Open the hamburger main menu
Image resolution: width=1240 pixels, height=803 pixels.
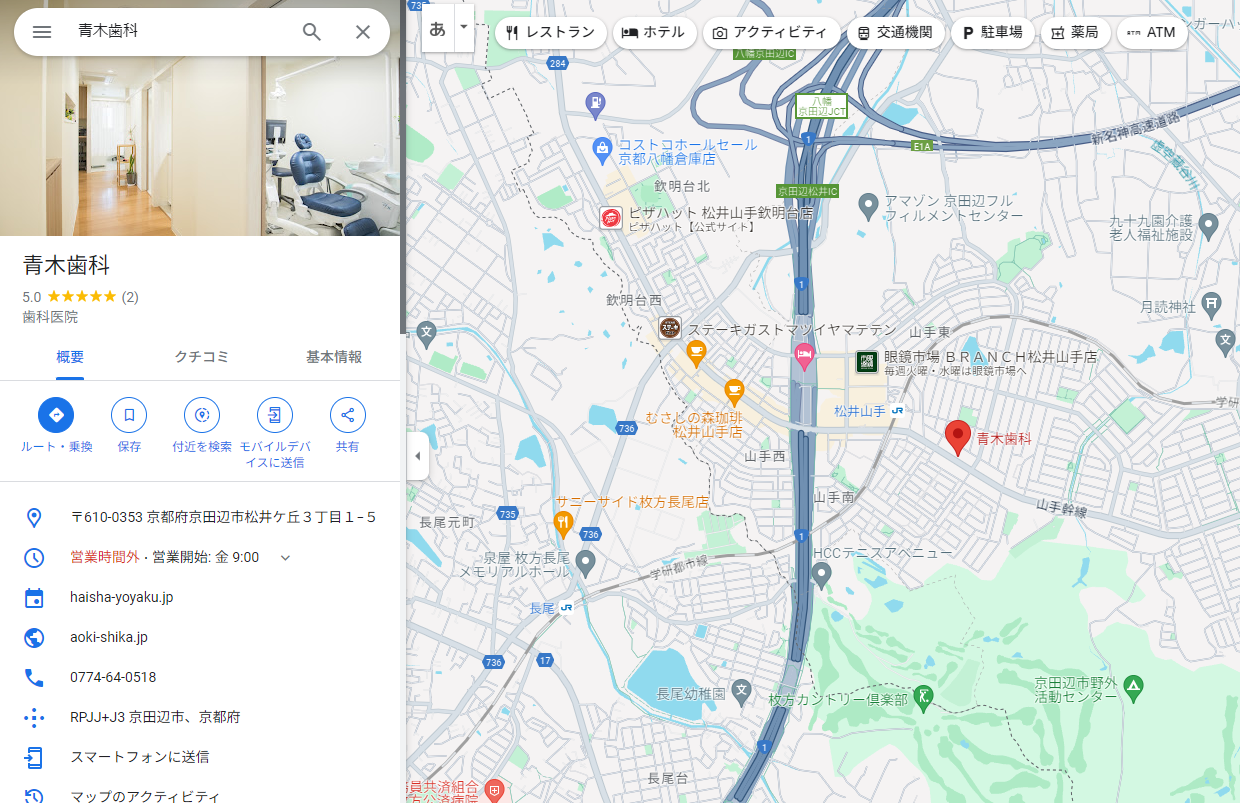tap(42, 32)
